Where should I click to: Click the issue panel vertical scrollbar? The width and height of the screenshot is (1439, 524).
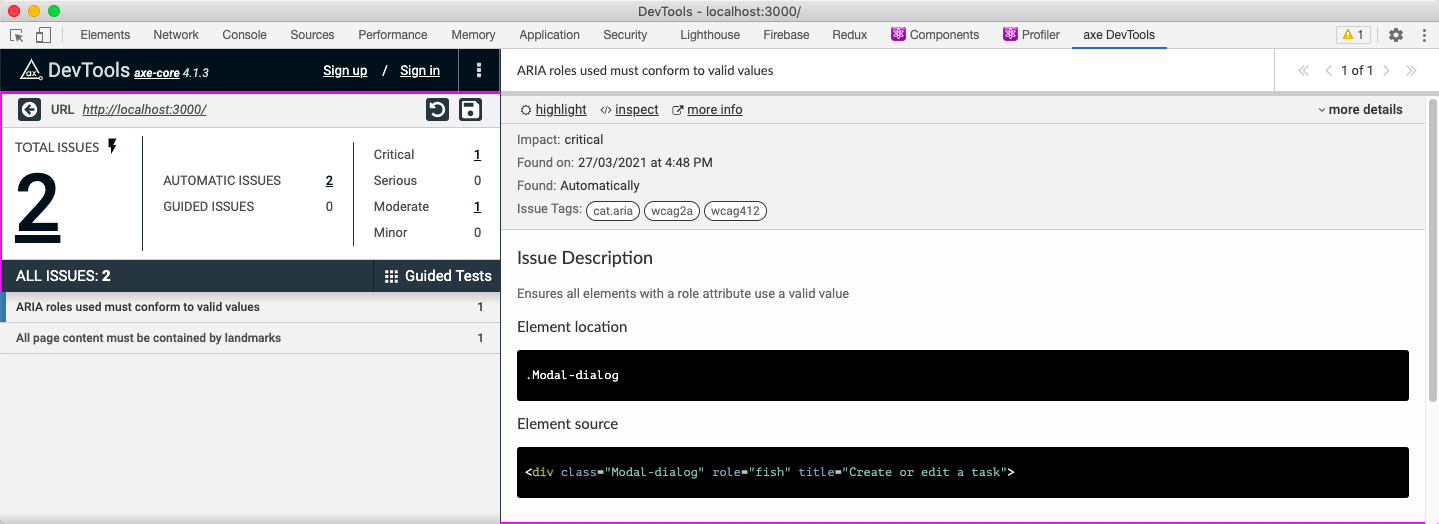(1432, 250)
